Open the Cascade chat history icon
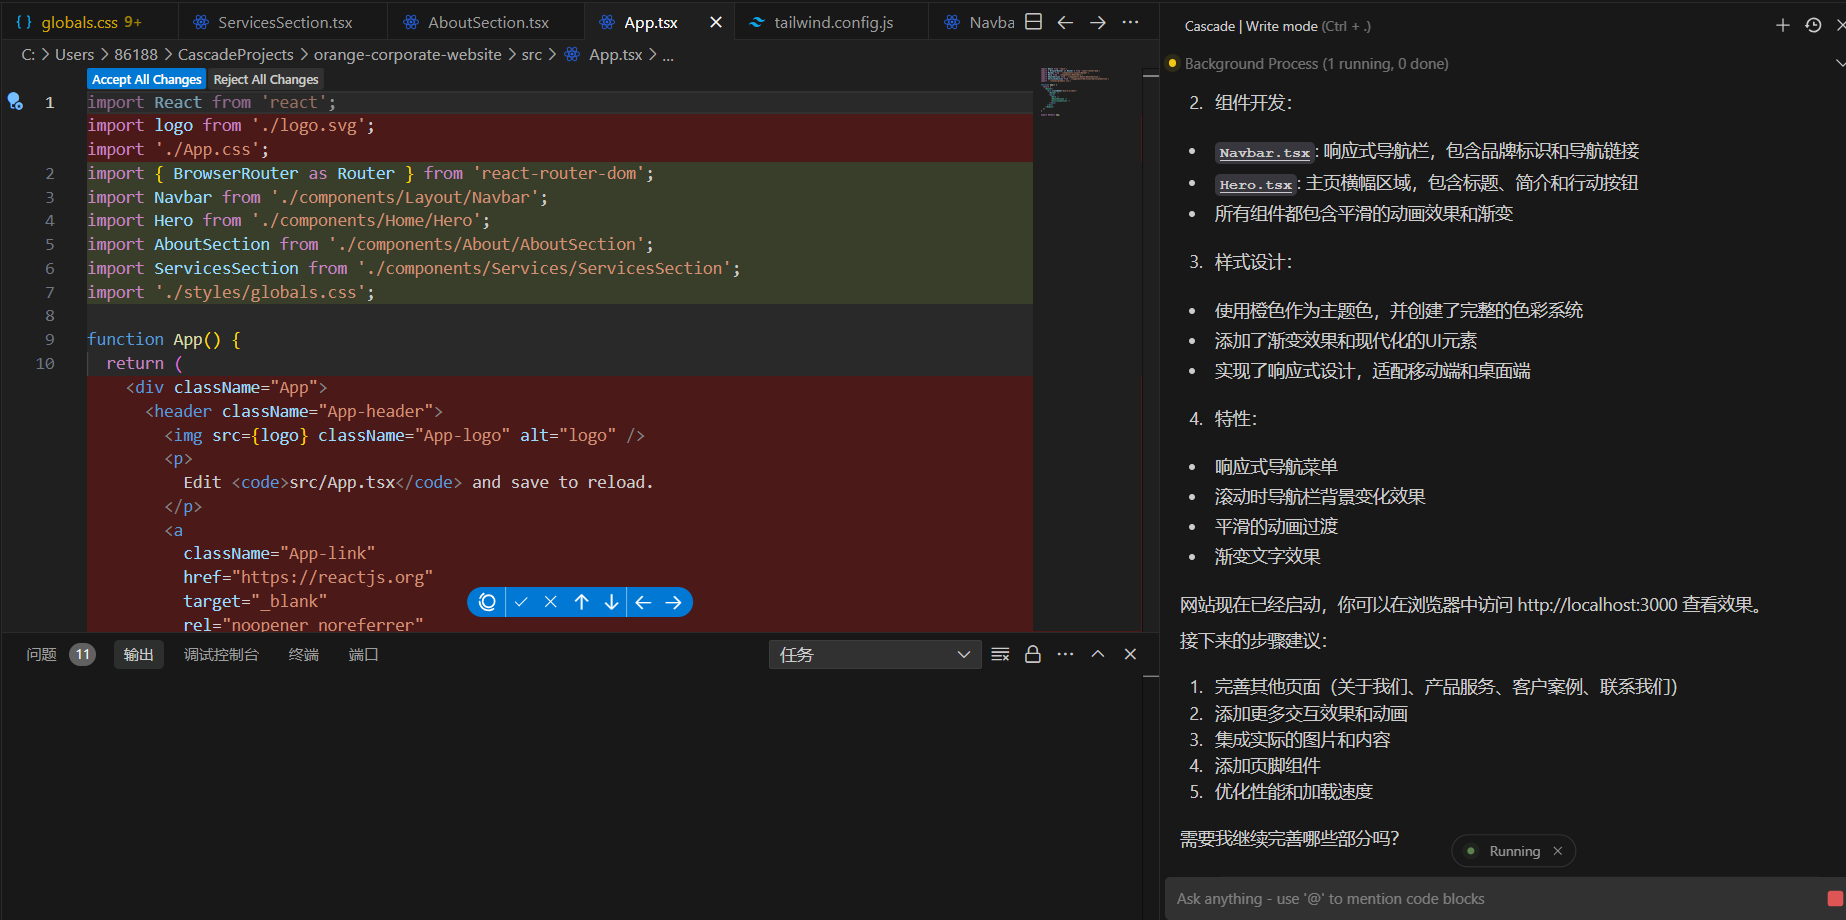 click(1813, 25)
